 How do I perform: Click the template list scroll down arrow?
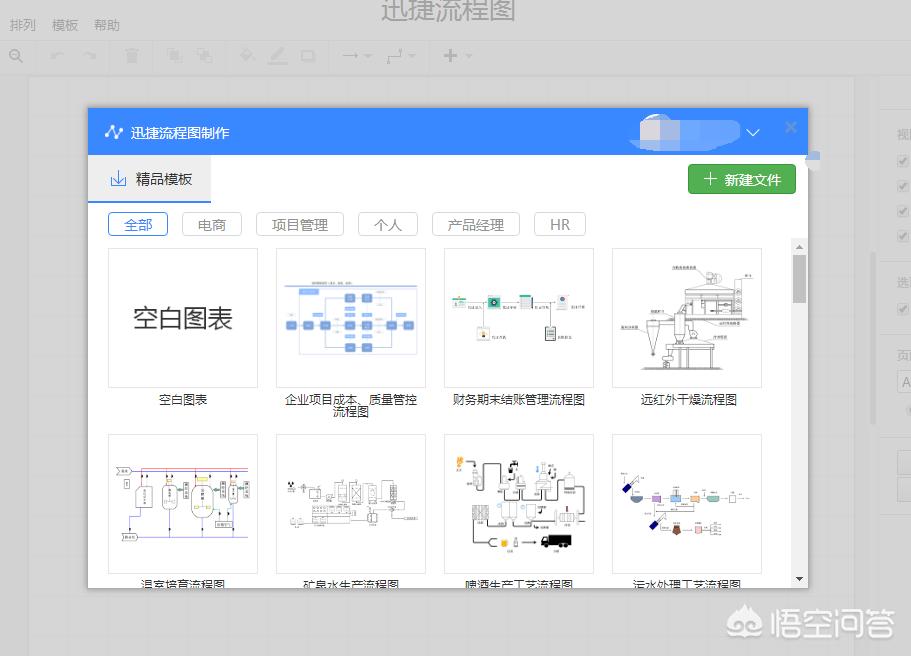click(799, 579)
